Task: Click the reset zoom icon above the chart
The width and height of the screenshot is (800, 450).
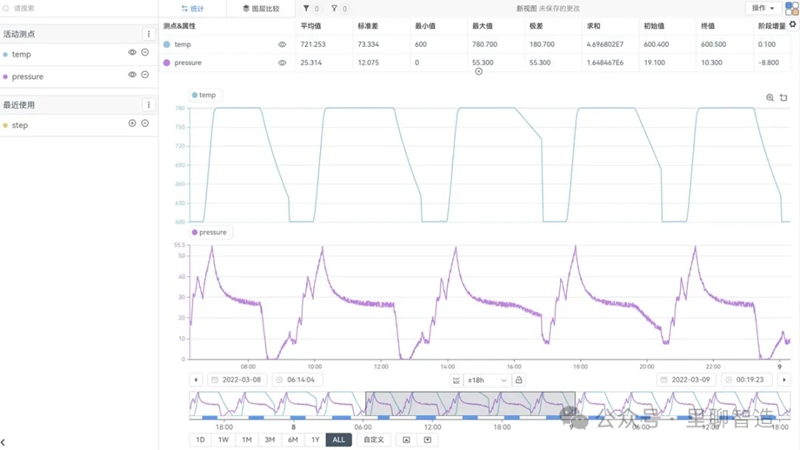Action: (x=784, y=98)
